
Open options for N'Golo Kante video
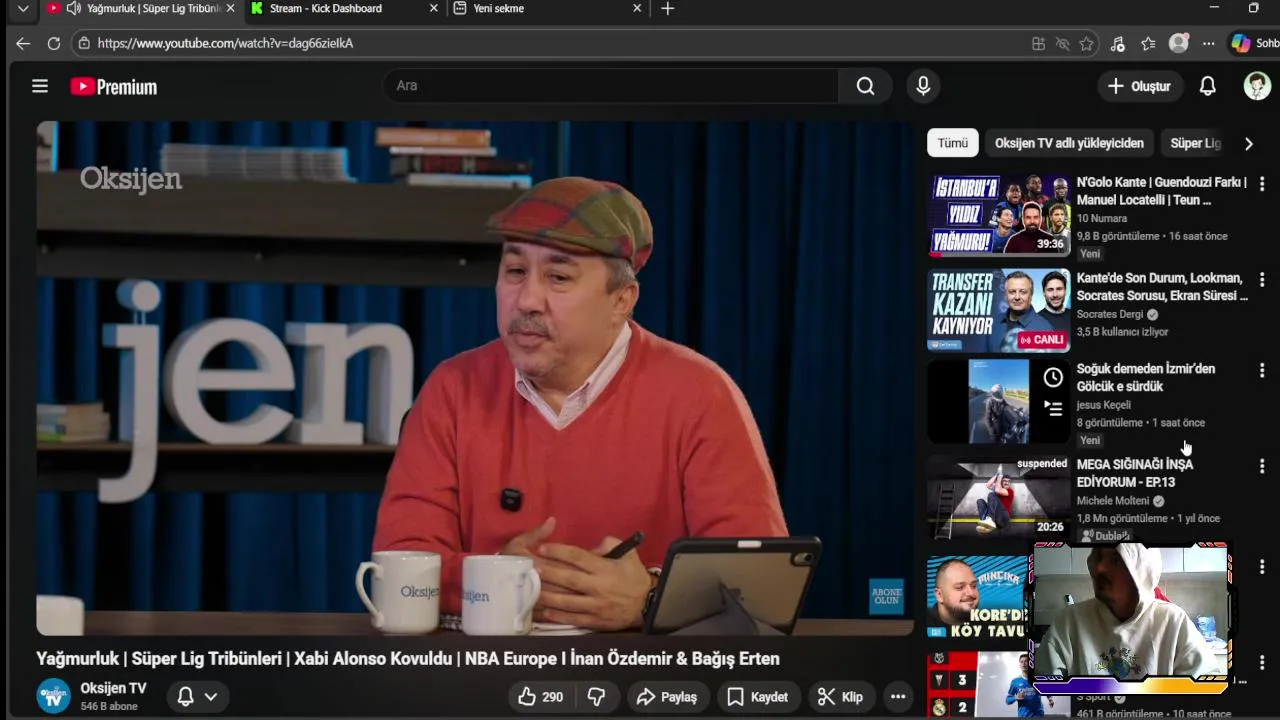click(x=1262, y=184)
